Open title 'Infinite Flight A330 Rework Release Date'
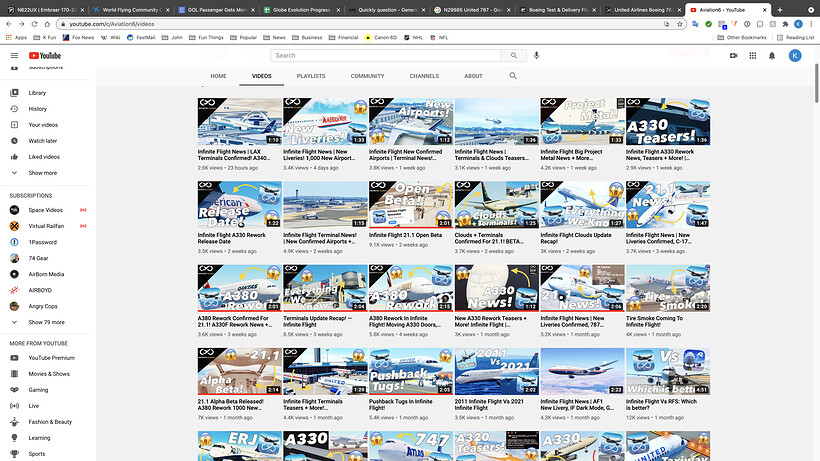 (x=232, y=238)
